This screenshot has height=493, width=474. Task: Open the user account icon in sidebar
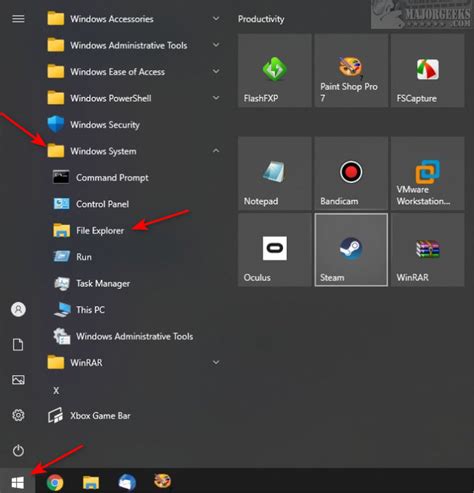pos(18,309)
